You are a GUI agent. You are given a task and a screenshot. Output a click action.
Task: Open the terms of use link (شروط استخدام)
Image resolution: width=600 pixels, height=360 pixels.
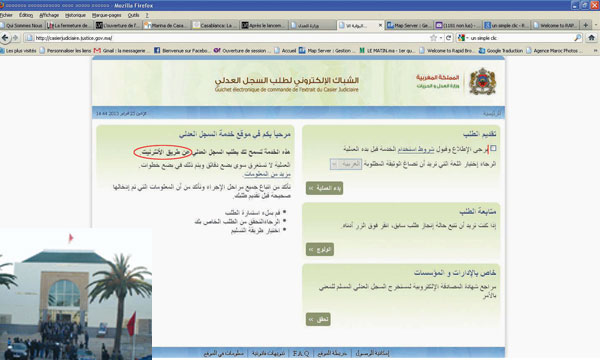point(416,150)
